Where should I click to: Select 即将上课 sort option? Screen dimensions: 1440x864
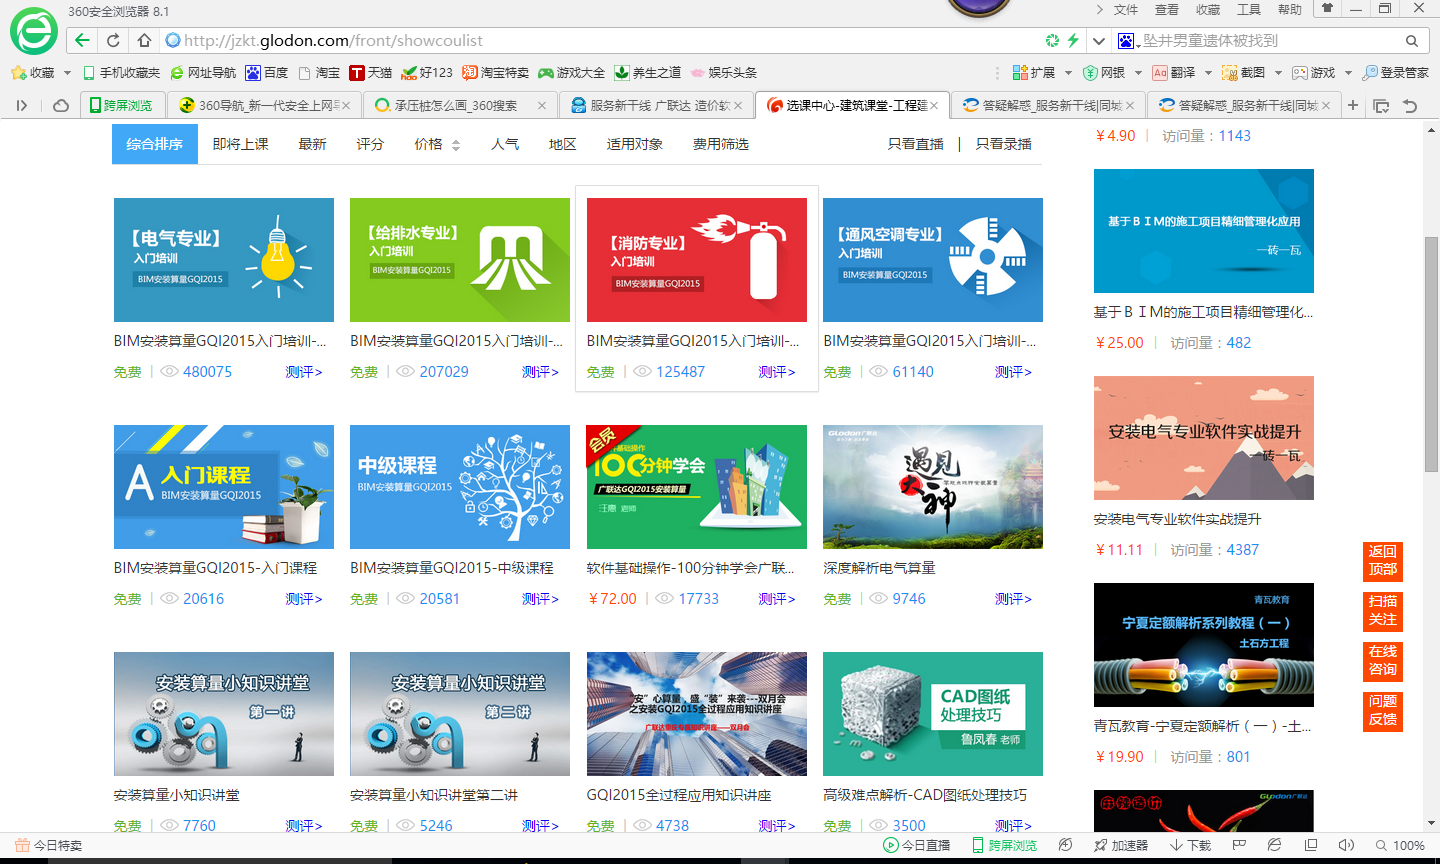click(x=241, y=144)
